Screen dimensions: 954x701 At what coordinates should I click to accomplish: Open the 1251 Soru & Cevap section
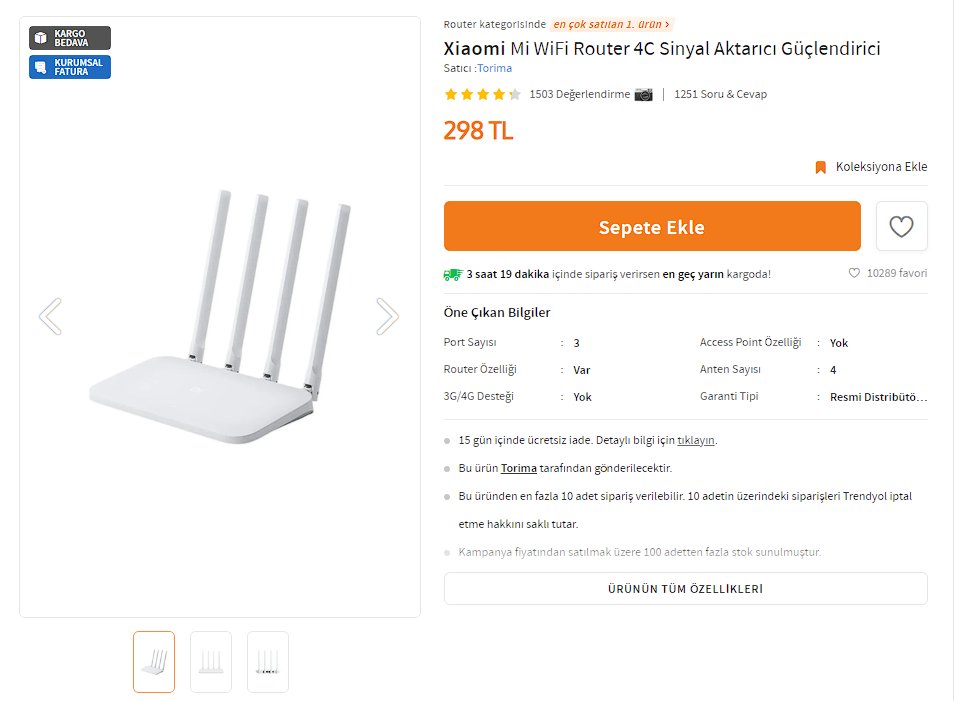720,94
